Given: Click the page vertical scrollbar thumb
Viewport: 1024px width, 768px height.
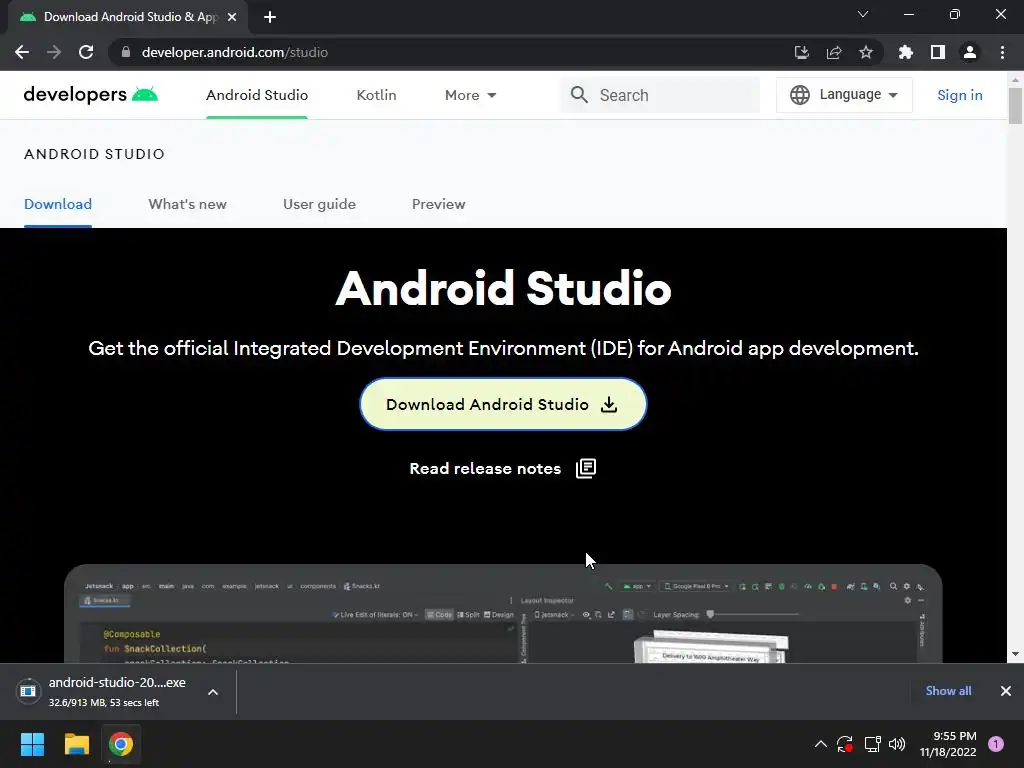Looking at the screenshot, I should (x=1015, y=105).
